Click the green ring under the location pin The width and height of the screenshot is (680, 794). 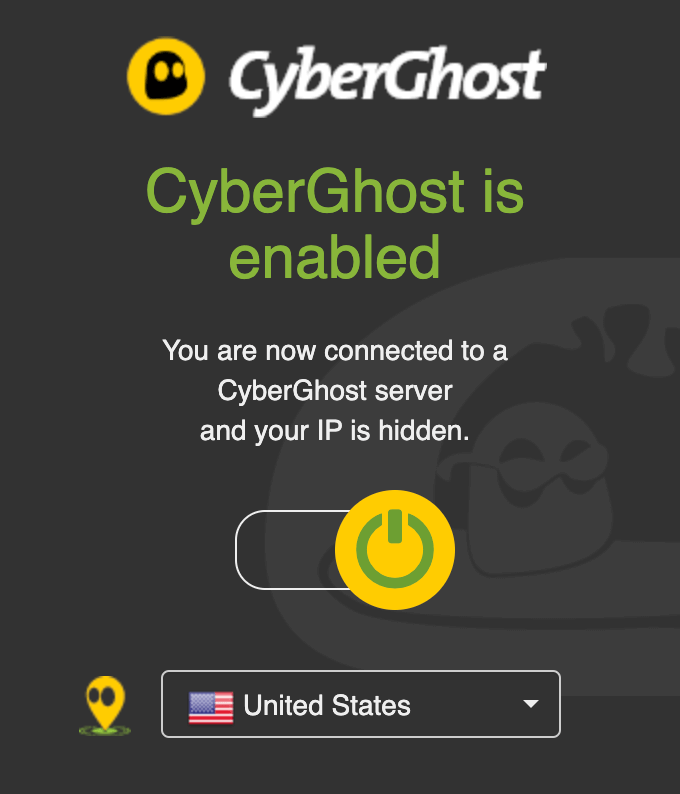(x=105, y=730)
